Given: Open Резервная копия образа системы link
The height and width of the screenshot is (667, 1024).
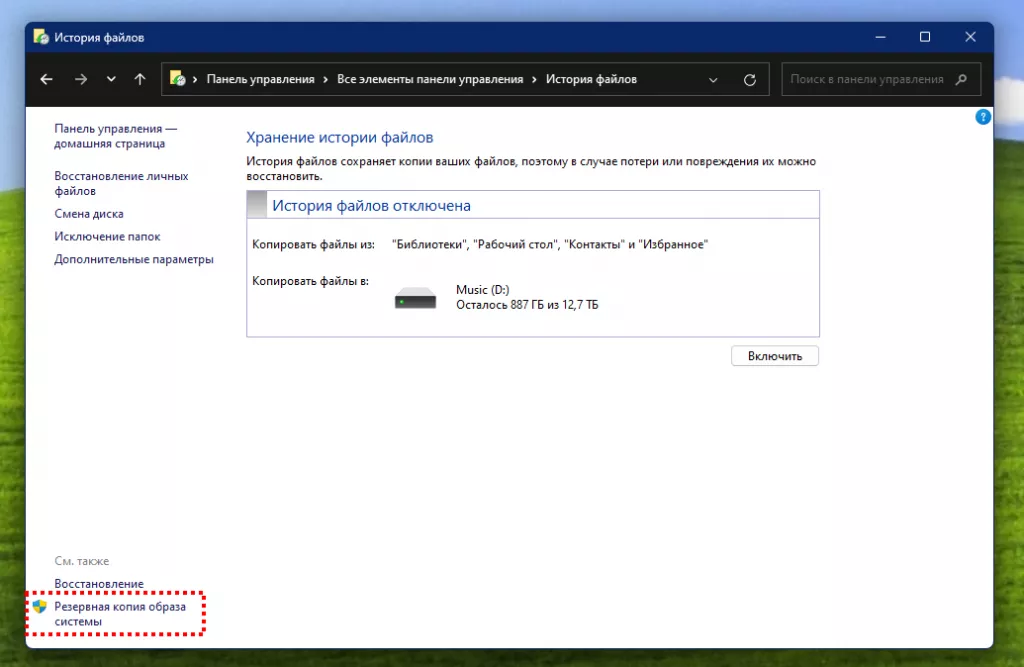Looking at the screenshot, I should click(120, 614).
